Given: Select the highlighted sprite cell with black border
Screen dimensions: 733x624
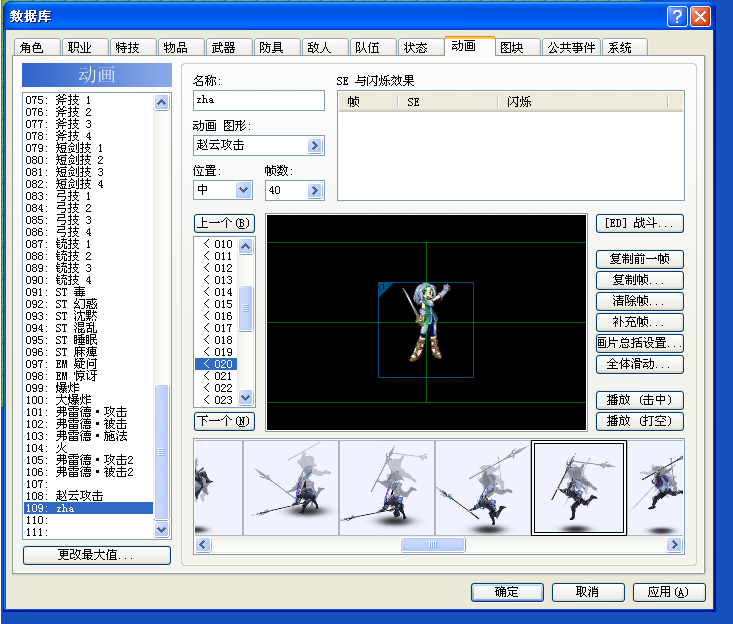Looking at the screenshot, I should click(579, 488).
